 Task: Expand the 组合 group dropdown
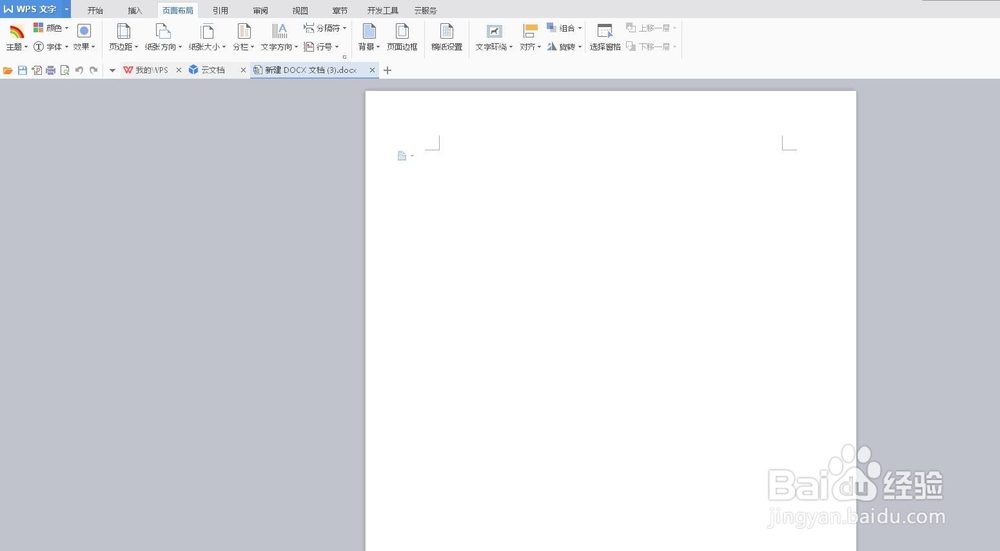pyautogui.click(x=580, y=28)
